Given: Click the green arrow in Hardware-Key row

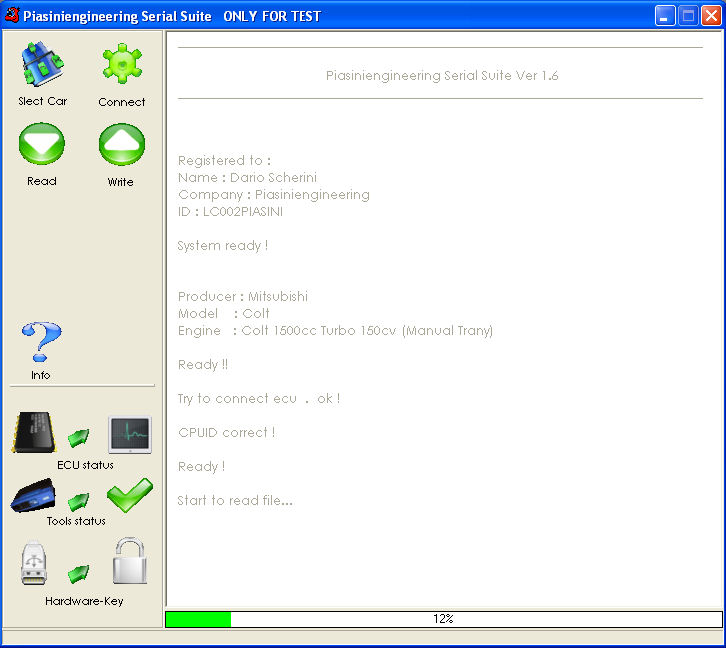Looking at the screenshot, I should 78,574.
